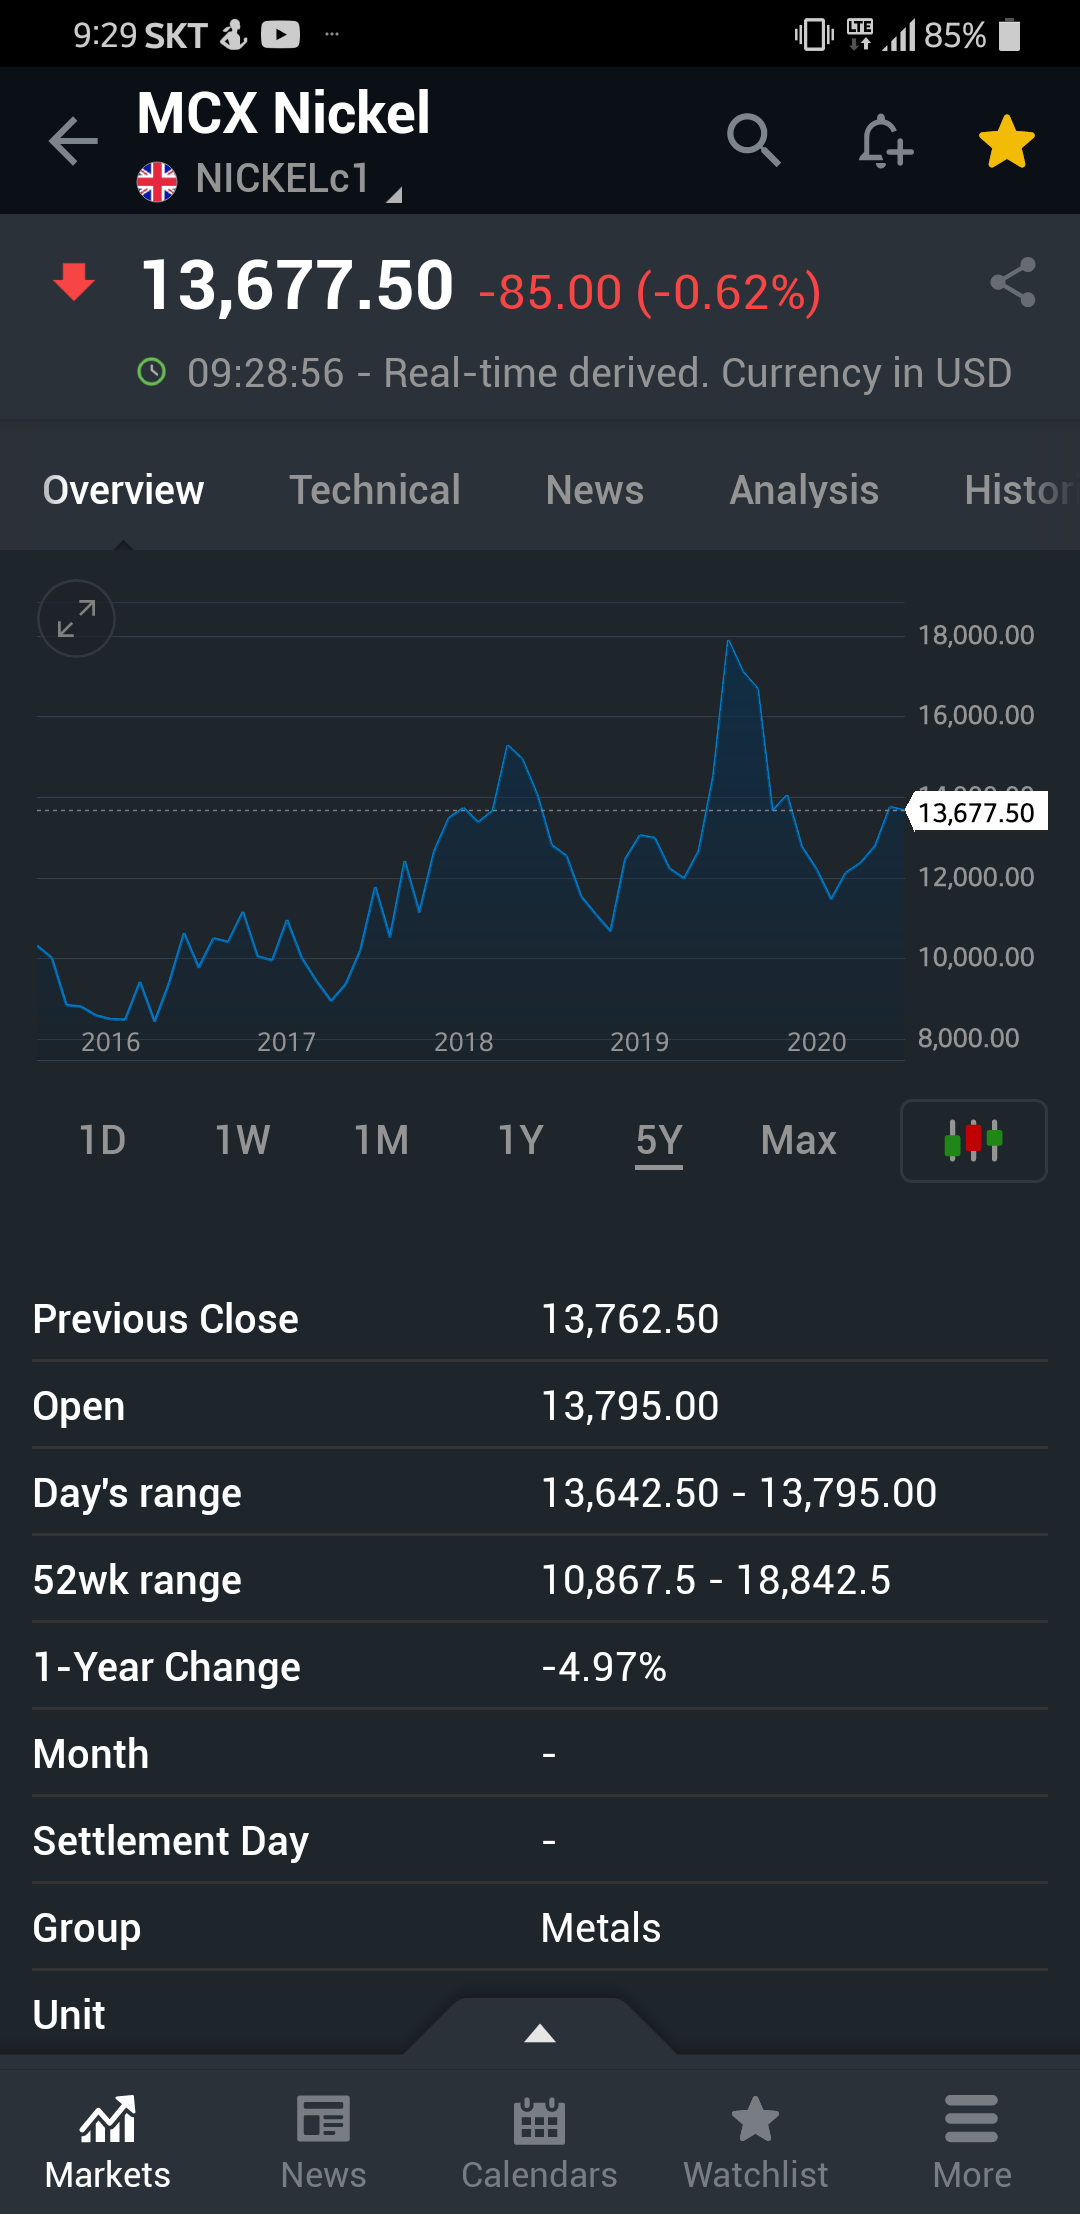Toggle the yellow watchlist star
The height and width of the screenshot is (2214, 1080).
coord(1006,141)
